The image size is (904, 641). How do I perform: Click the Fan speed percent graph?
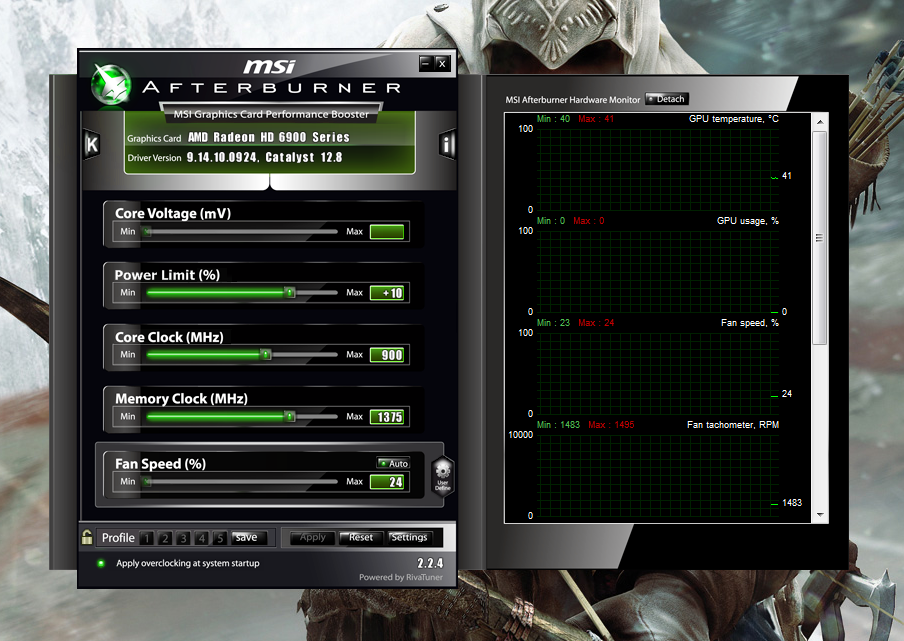coord(658,374)
